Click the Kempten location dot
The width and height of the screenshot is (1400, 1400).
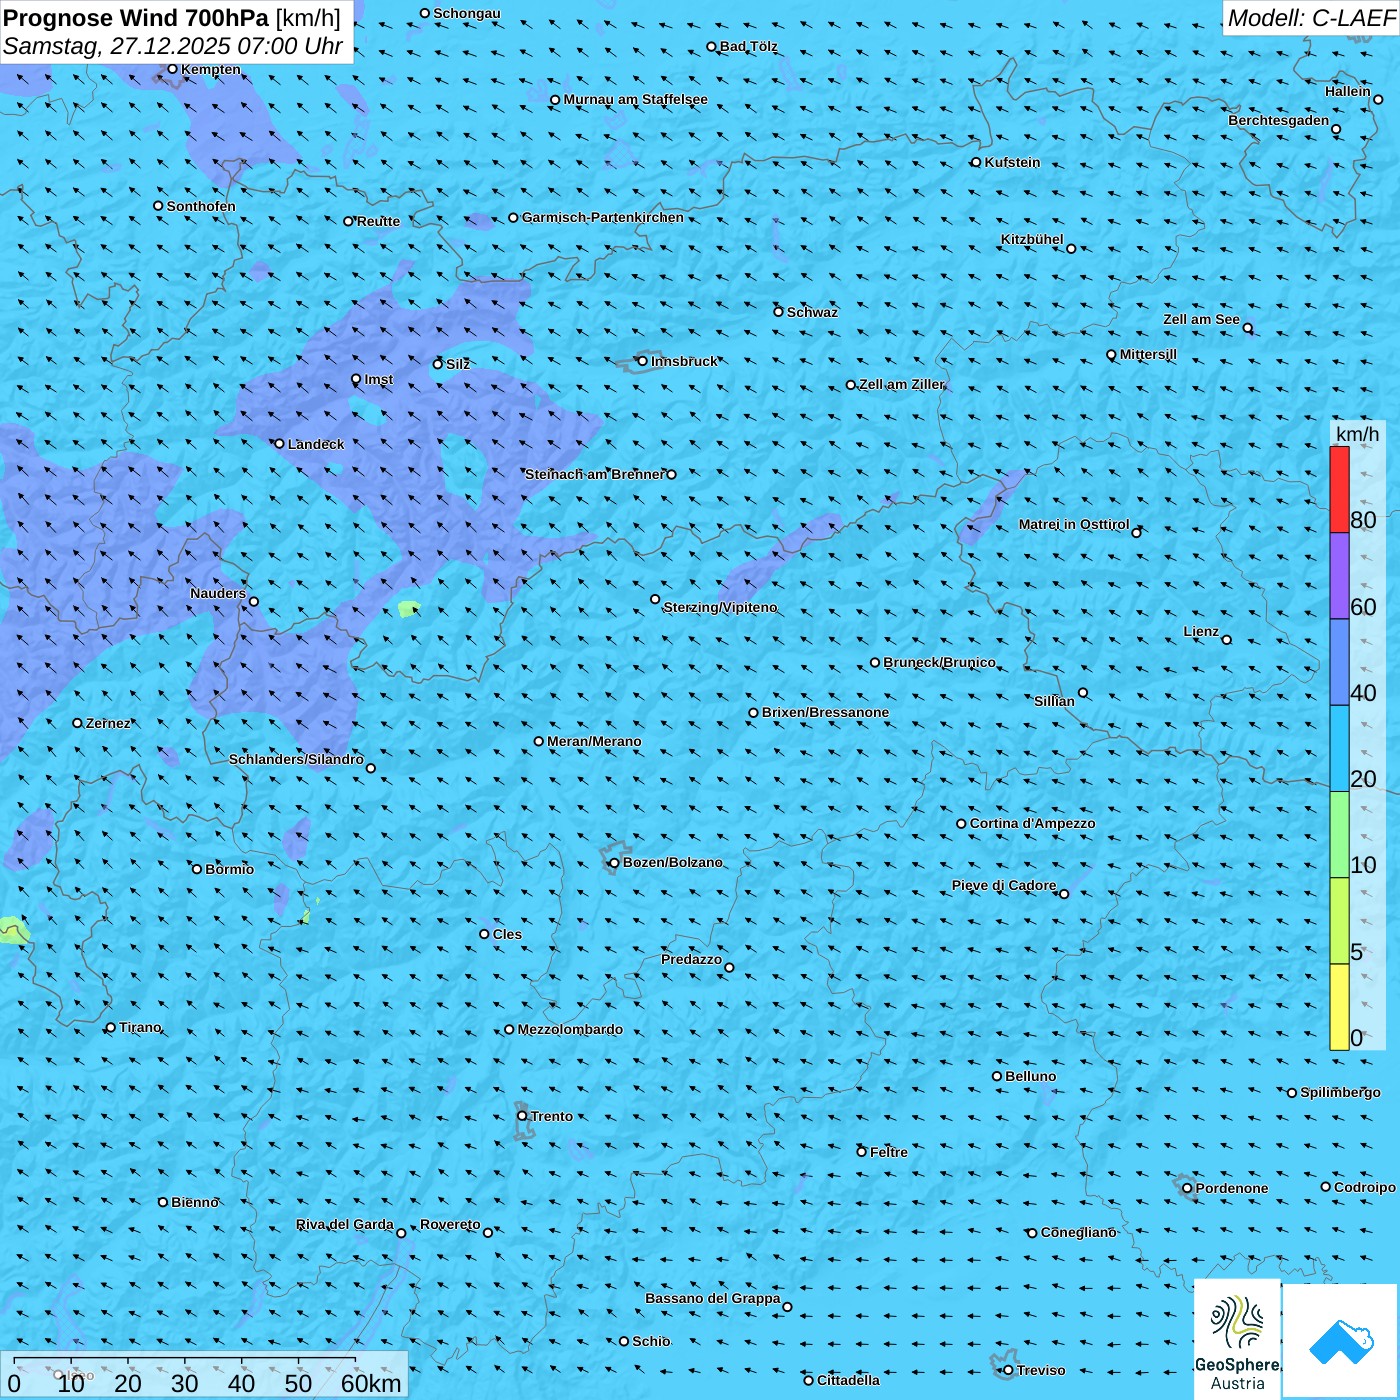172,69
